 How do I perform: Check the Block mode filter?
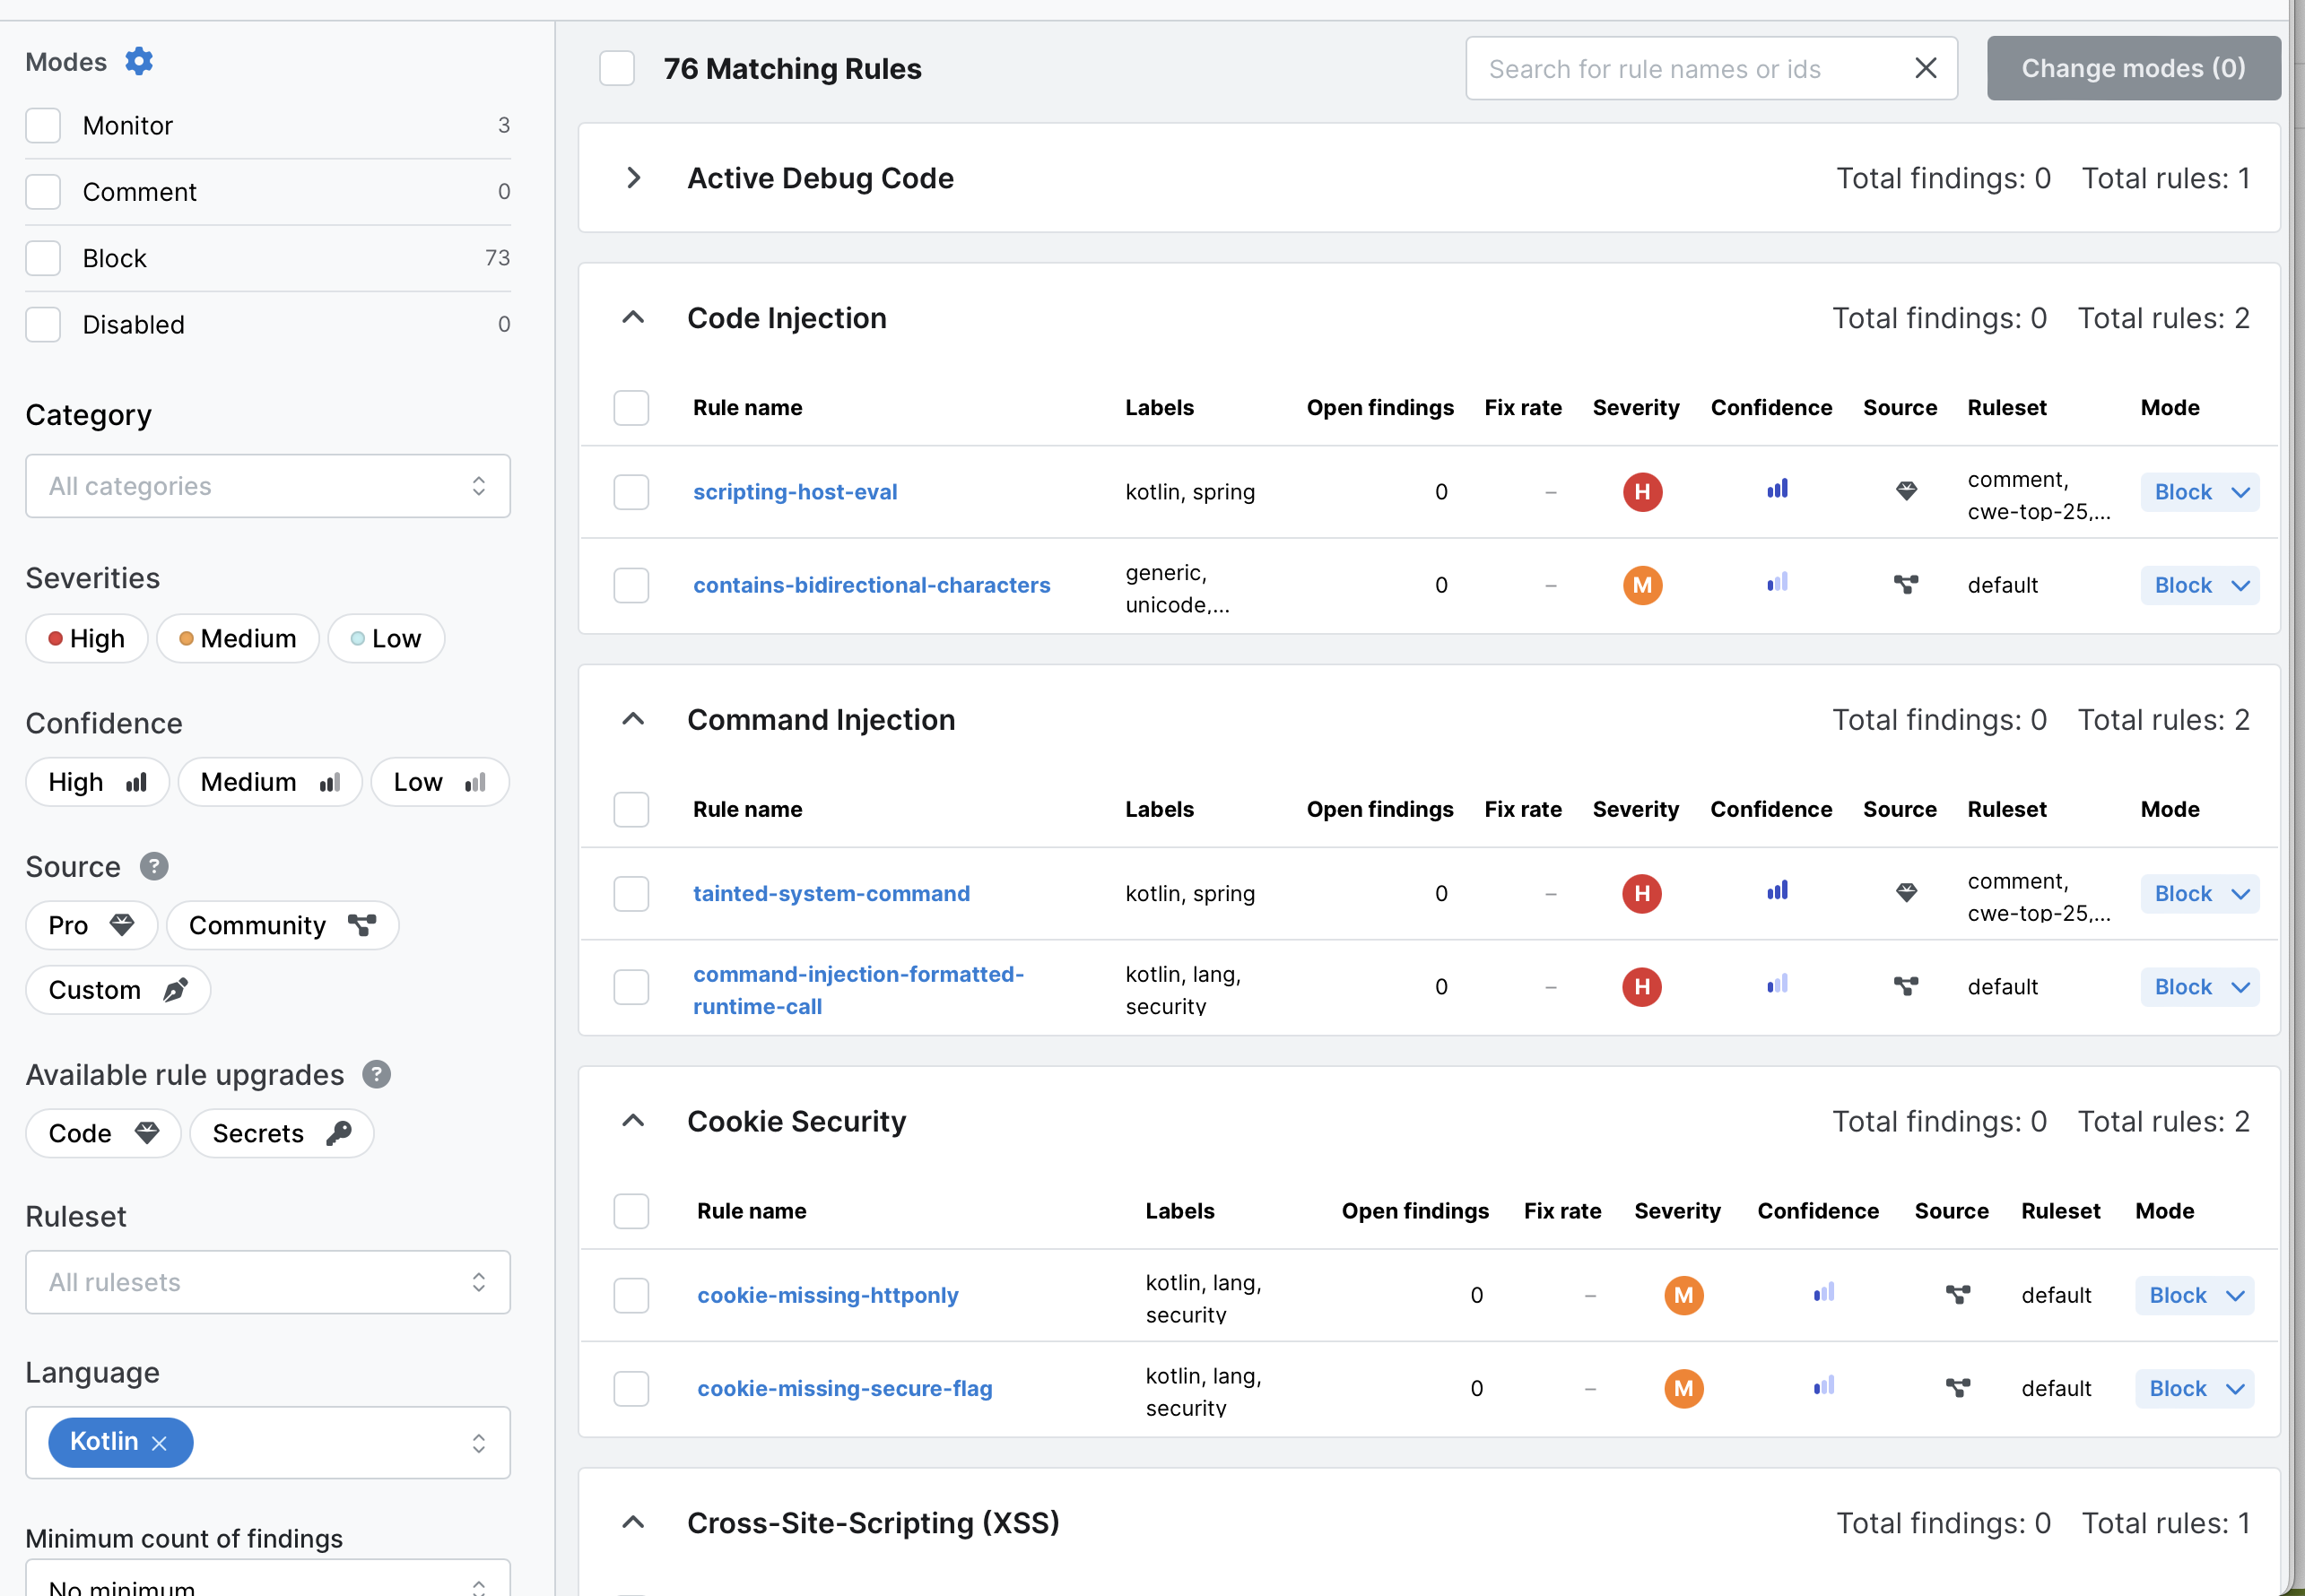tap(43, 258)
